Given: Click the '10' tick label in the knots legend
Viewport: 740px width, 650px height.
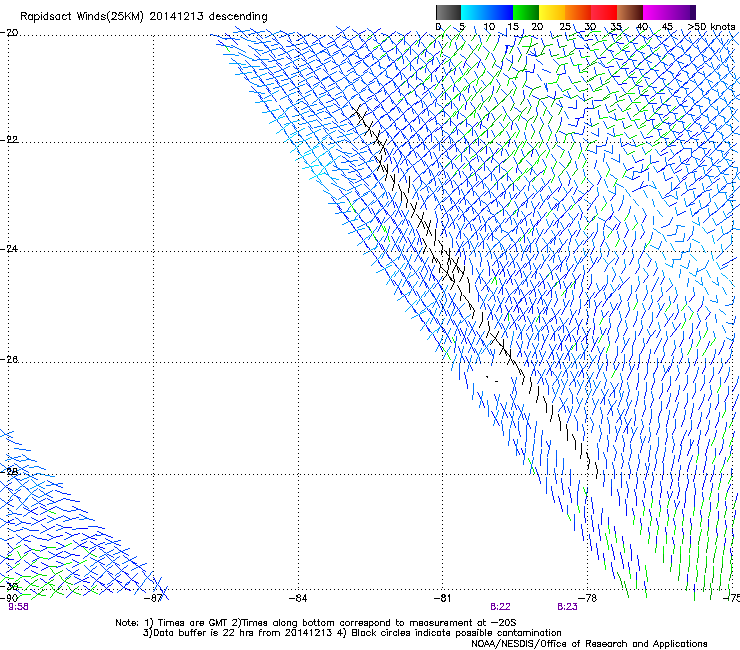Looking at the screenshot, I should click(489, 27).
